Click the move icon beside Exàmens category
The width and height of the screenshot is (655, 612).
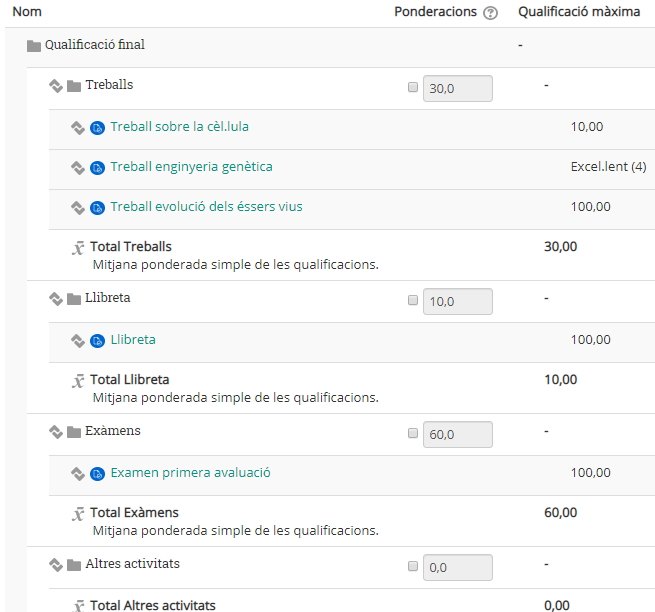(x=56, y=432)
